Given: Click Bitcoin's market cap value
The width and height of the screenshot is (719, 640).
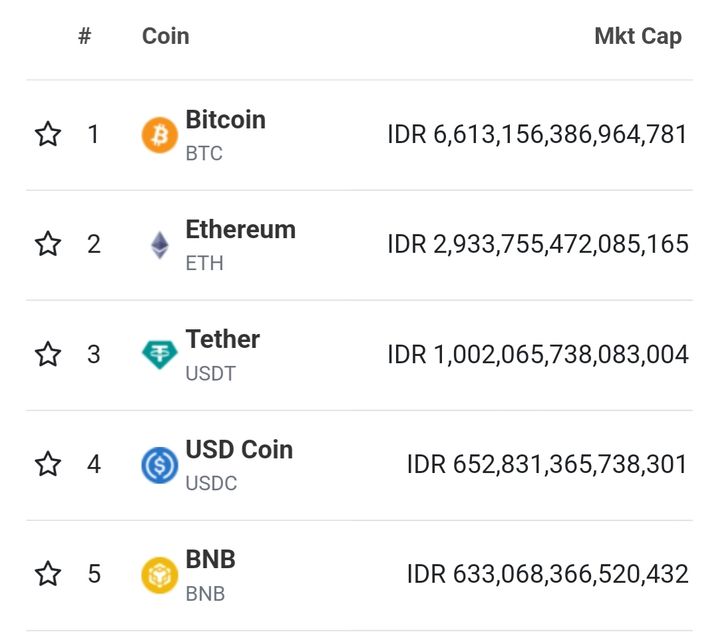Looking at the screenshot, I should click(537, 135).
